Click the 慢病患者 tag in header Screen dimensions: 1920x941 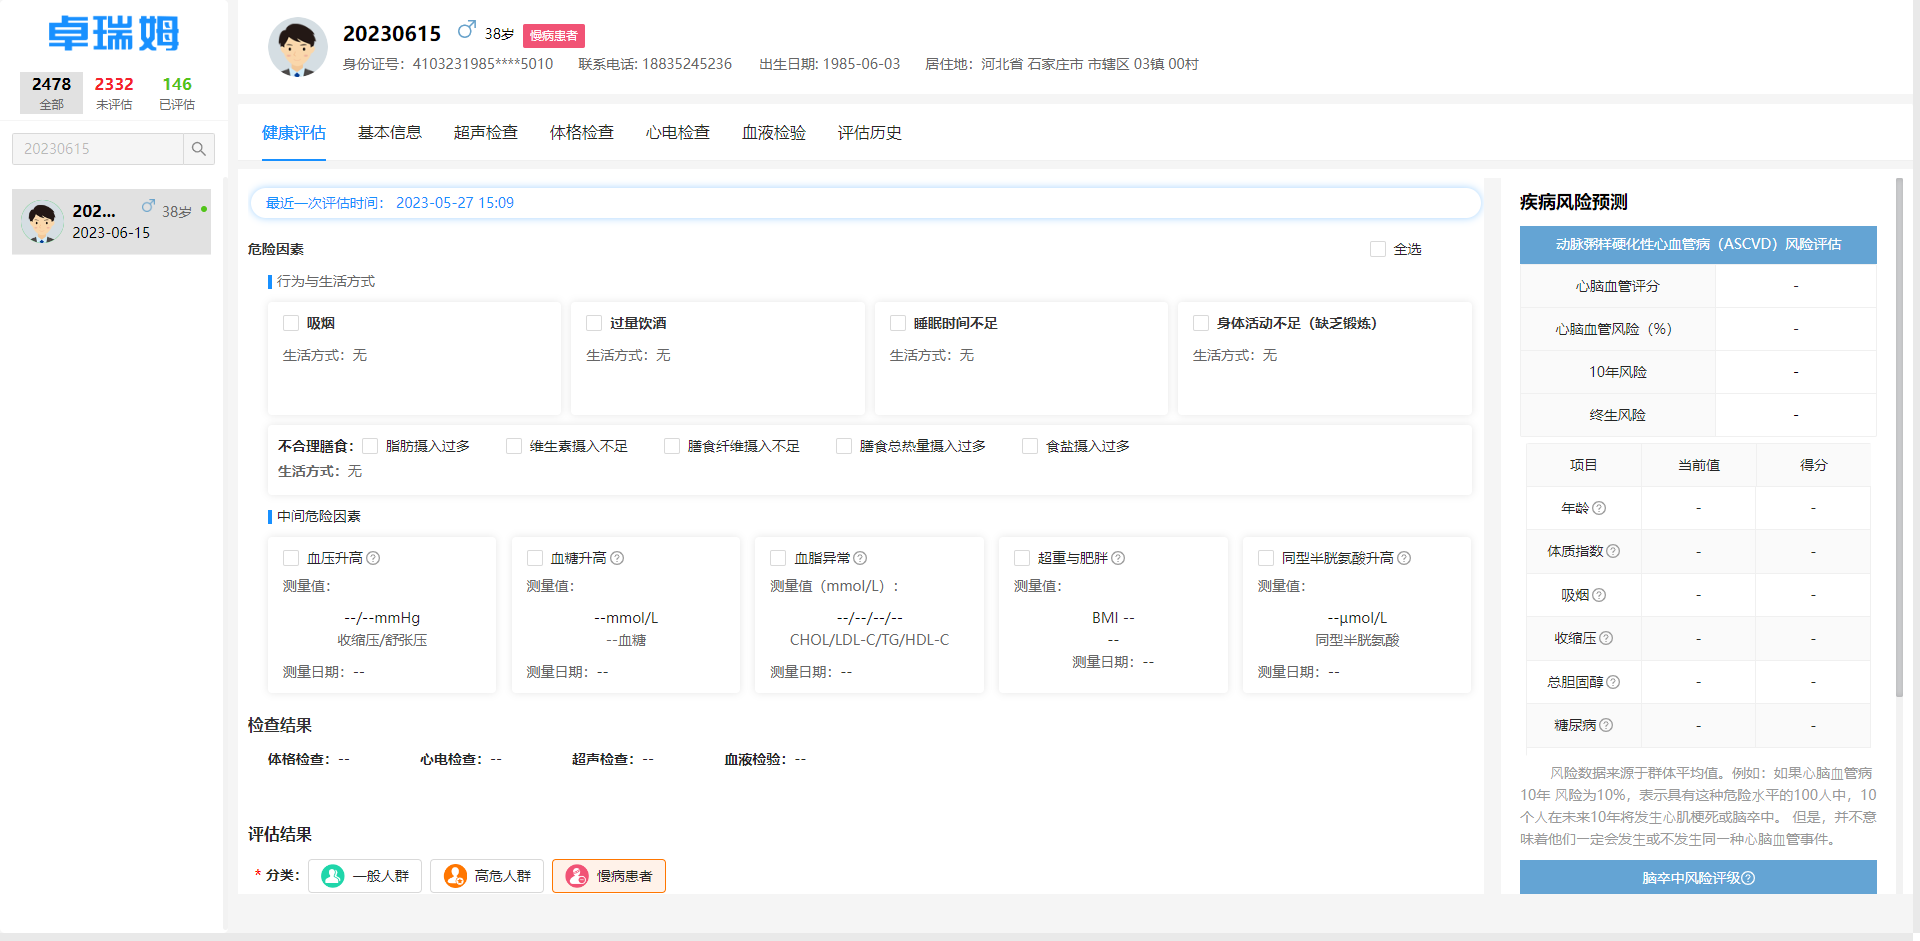pyautogui.click(x=554, y=35)
